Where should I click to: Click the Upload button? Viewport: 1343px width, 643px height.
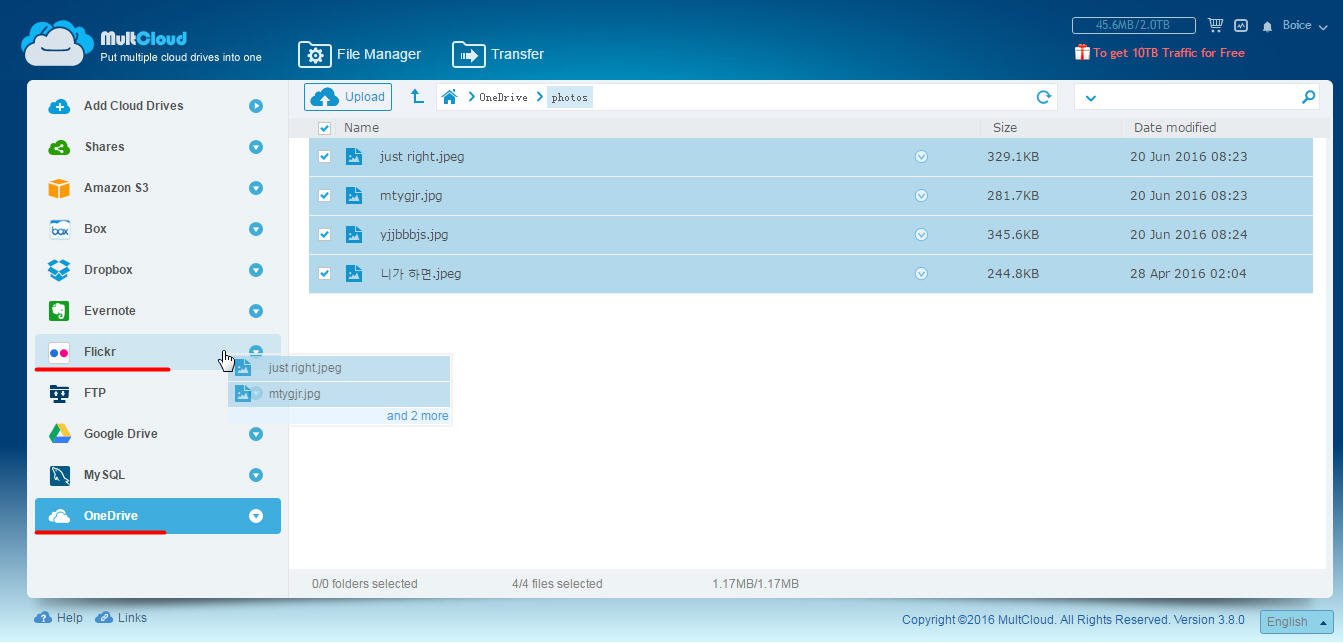(348, 97)
